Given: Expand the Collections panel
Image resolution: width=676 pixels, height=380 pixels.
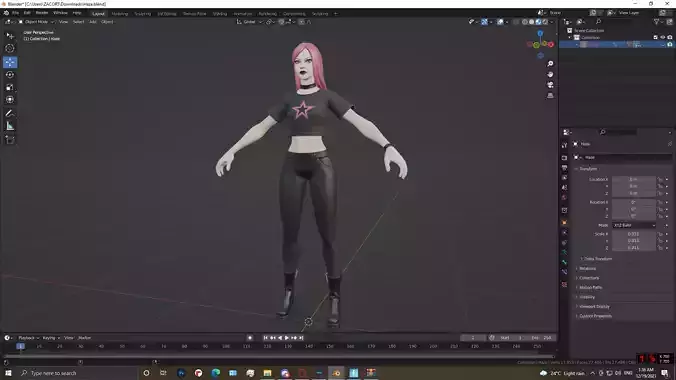Looking at the screenshot, I should click(x=588, y=278).
